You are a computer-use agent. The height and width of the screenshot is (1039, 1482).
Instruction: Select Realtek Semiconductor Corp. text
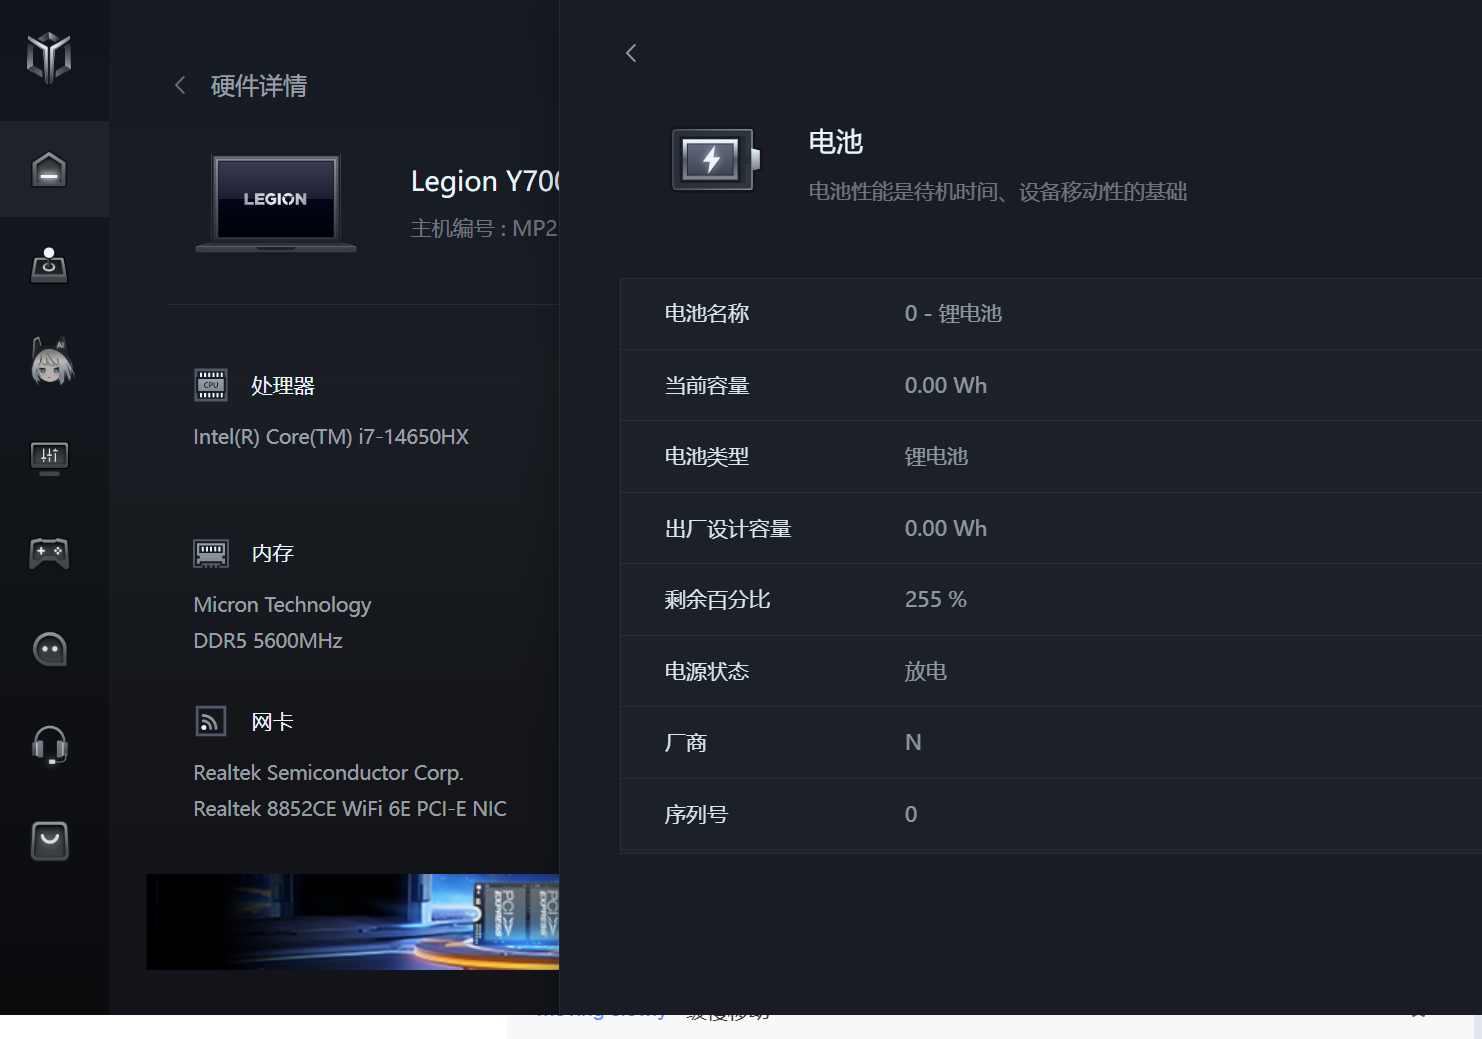328,773
